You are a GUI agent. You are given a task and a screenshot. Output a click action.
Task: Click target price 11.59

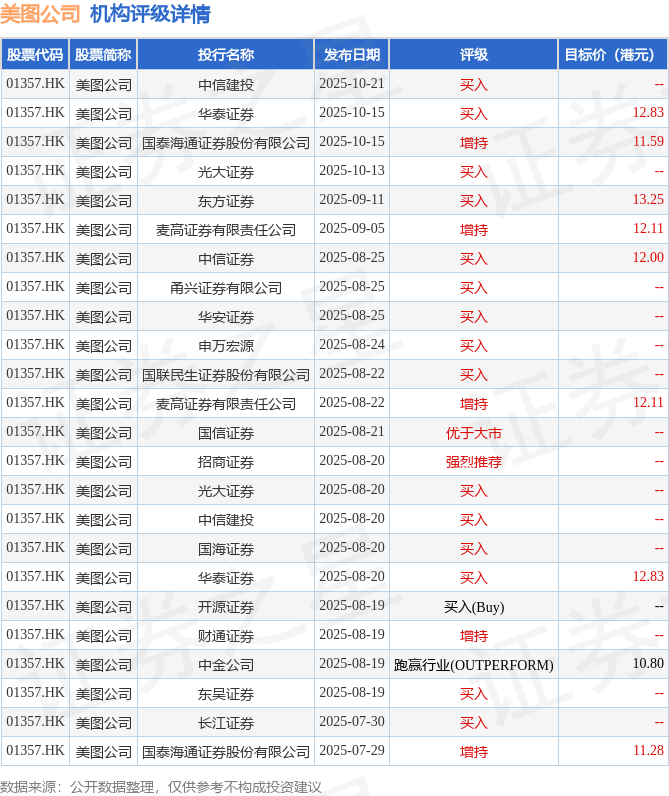tap(648, 142)
